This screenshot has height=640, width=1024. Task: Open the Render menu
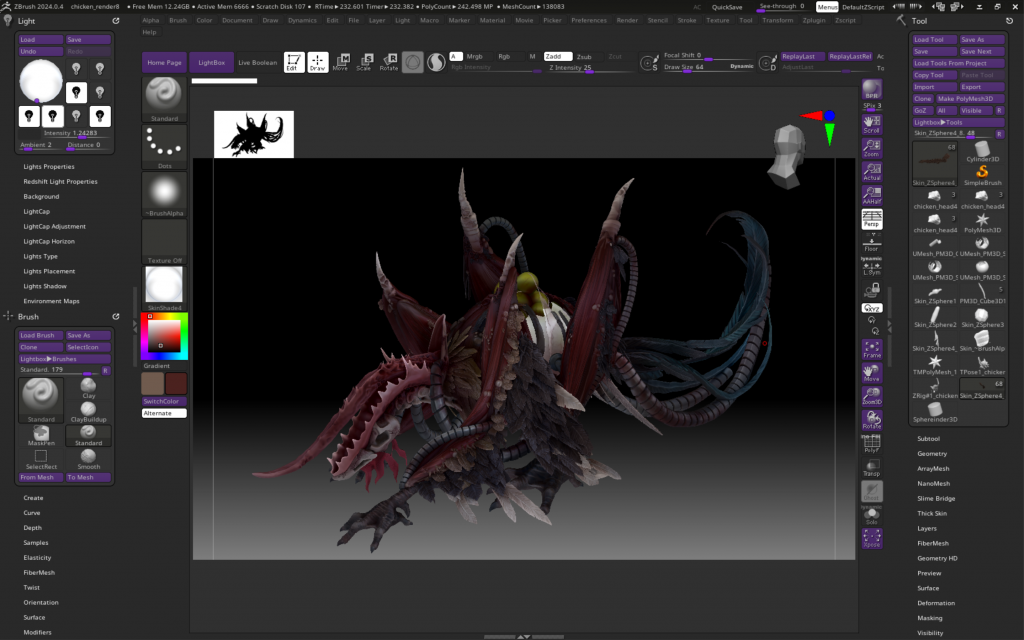(x=627, y=20)
